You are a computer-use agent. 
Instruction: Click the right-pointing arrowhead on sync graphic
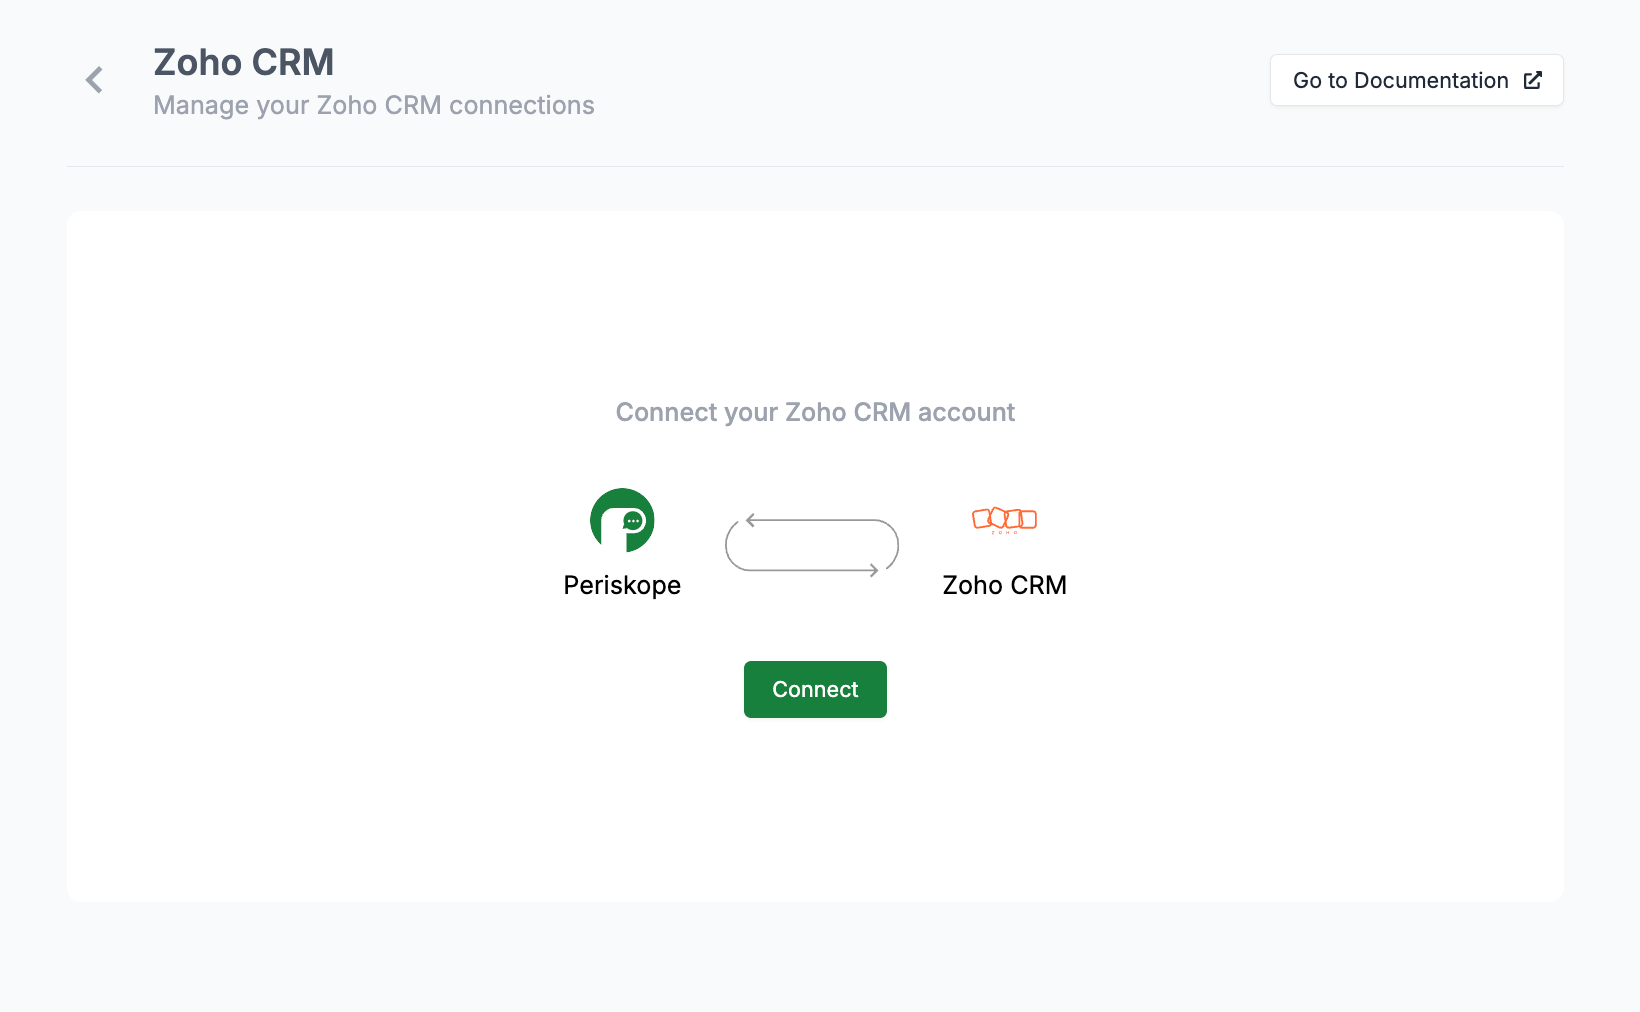[x=873, y=570]
